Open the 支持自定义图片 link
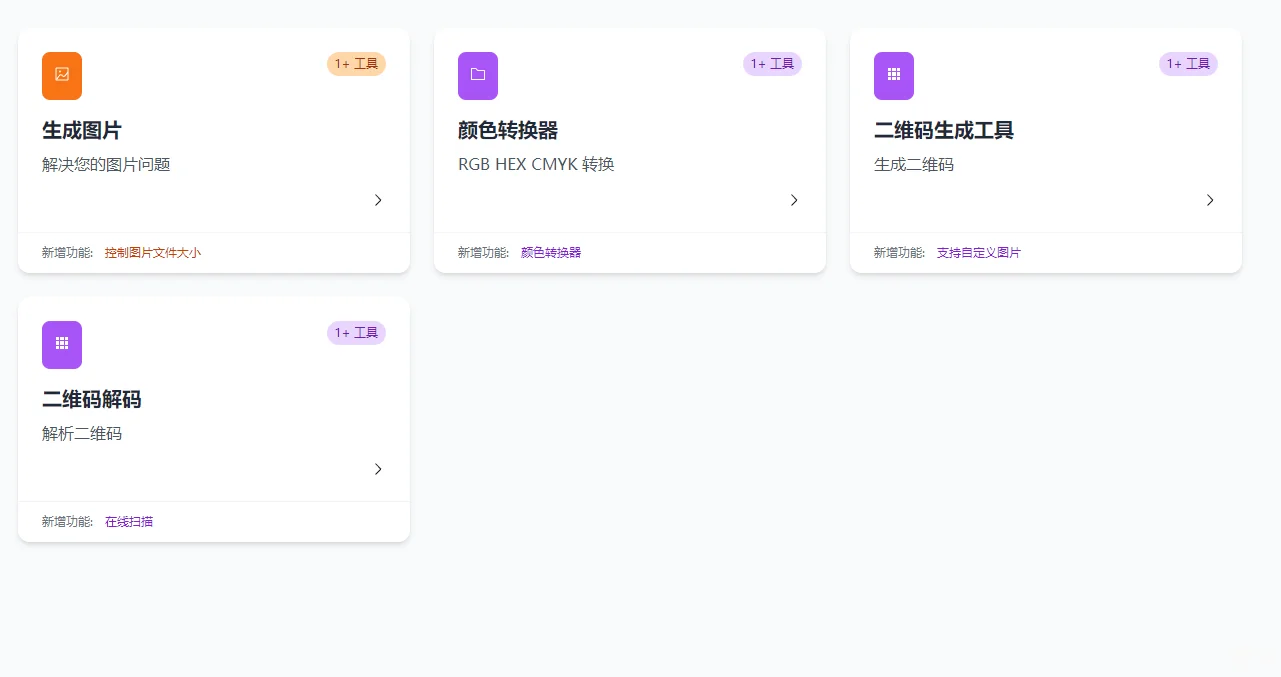The height and width of the screenshot is (677, 1281). tap(979, 252)
